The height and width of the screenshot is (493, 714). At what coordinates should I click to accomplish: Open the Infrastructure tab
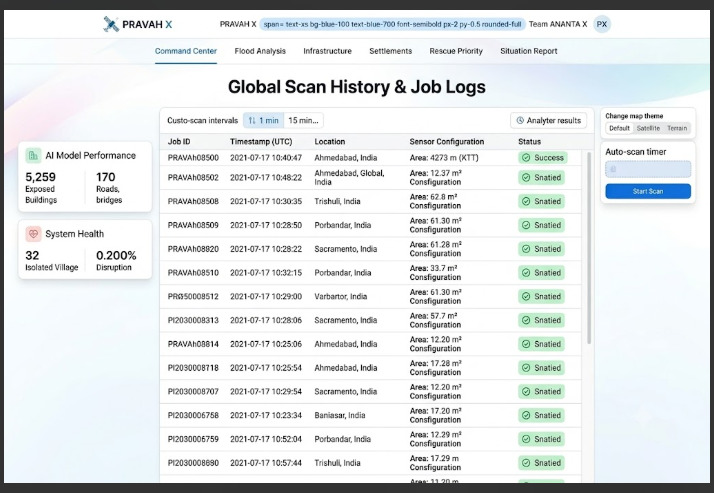(327, 51)
